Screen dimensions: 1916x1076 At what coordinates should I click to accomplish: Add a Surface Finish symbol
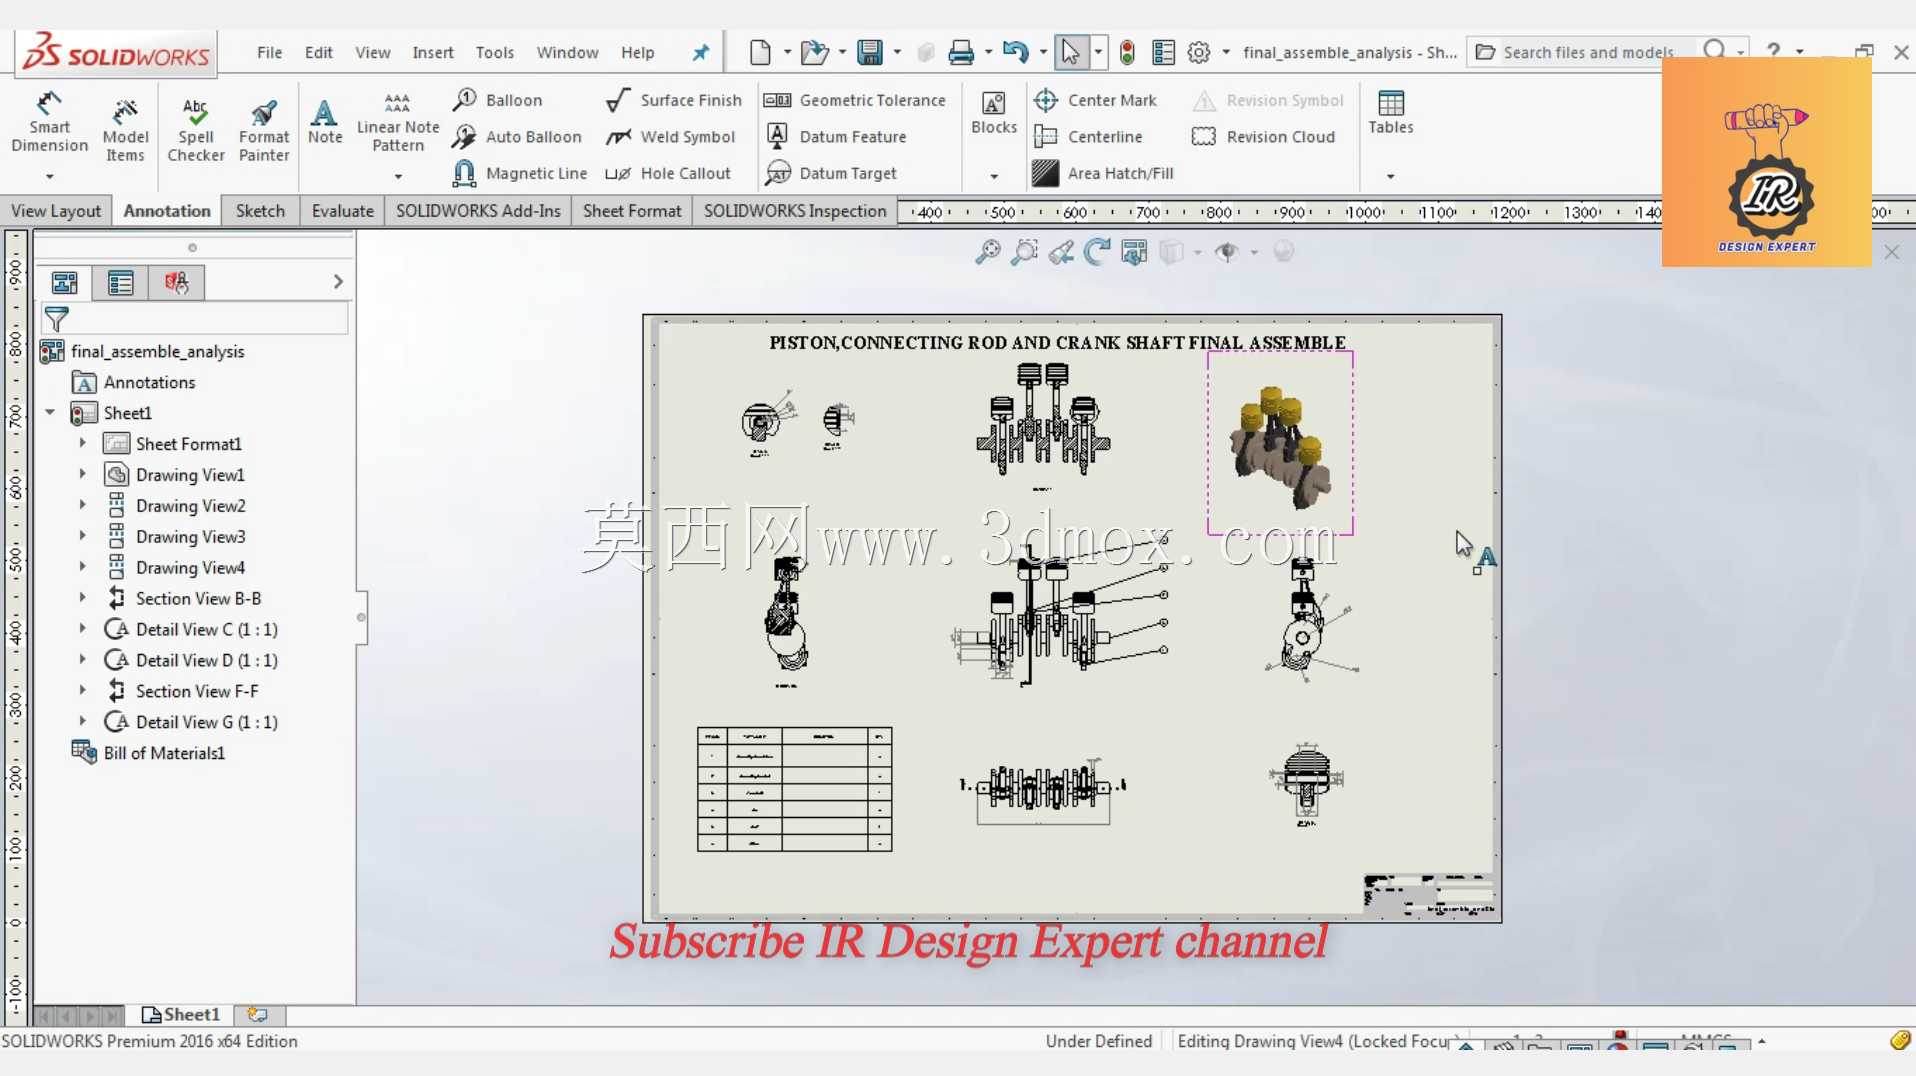click(x=674, y=100)
